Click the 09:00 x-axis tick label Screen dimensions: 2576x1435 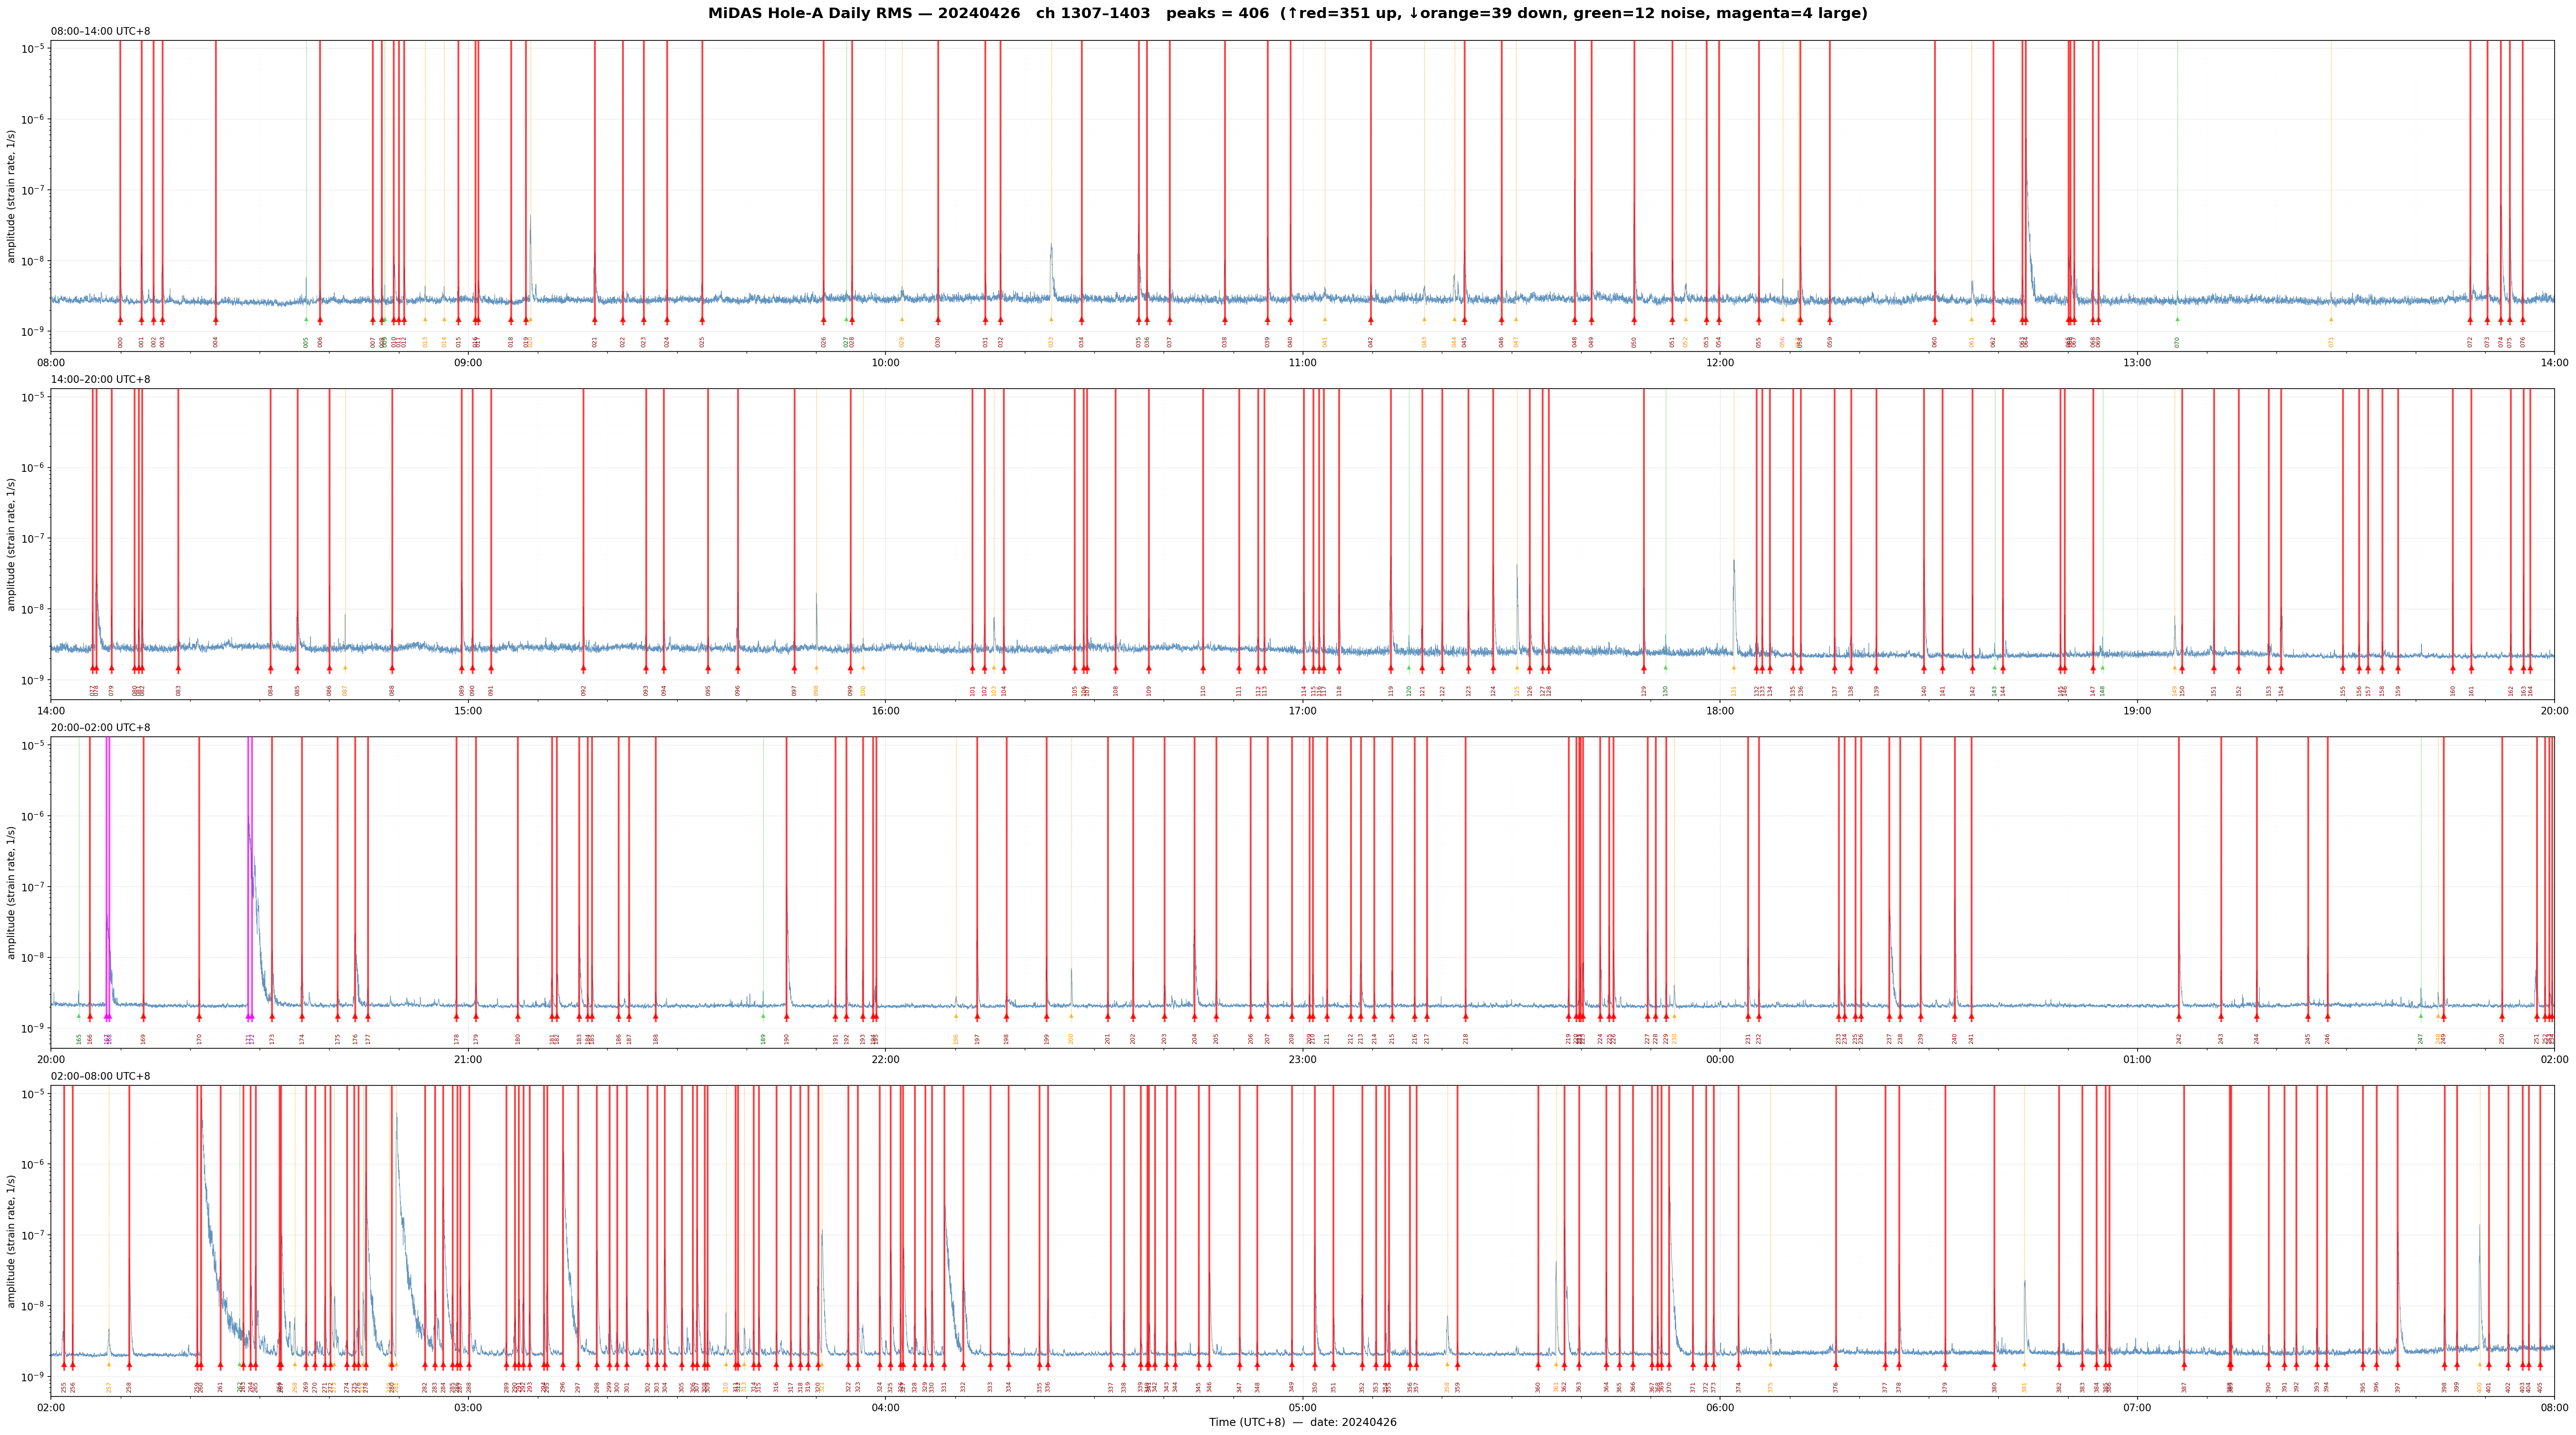(468, 363)
